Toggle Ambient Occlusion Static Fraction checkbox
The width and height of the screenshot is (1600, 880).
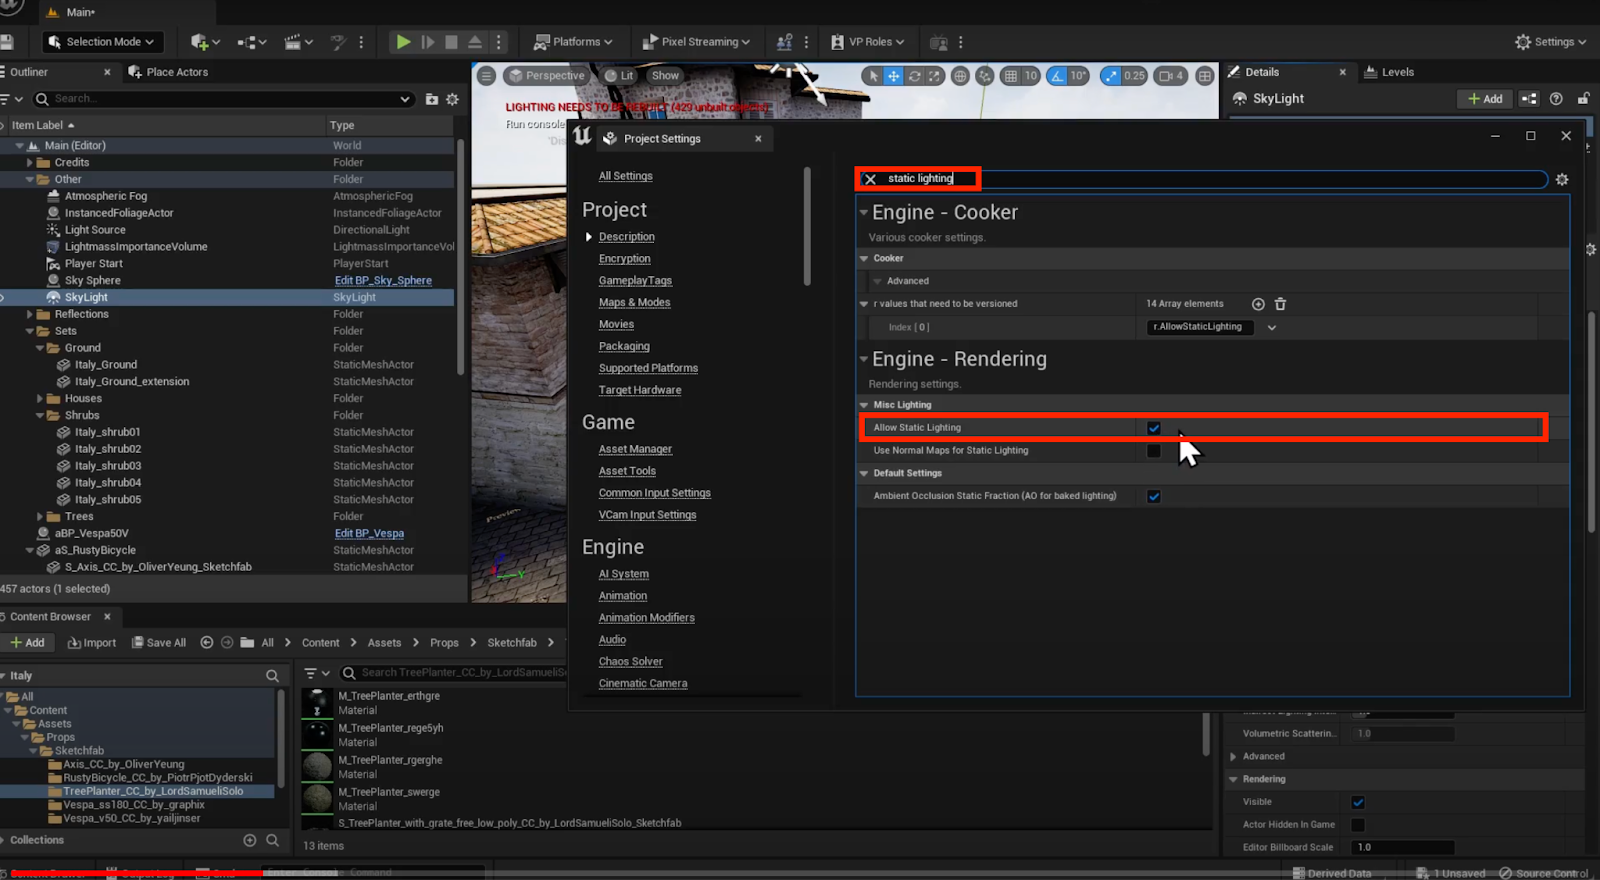(1154, 496)
